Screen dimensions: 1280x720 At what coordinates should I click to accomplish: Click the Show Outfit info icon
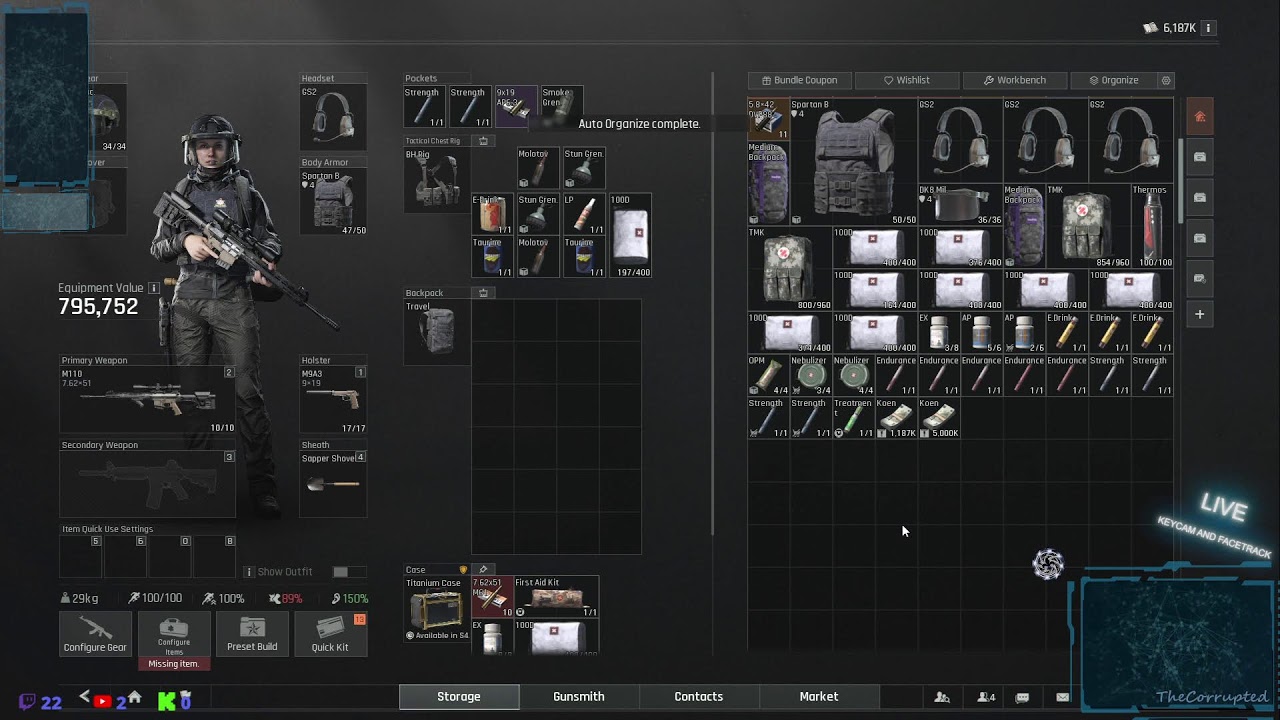[x=249, y=572]
